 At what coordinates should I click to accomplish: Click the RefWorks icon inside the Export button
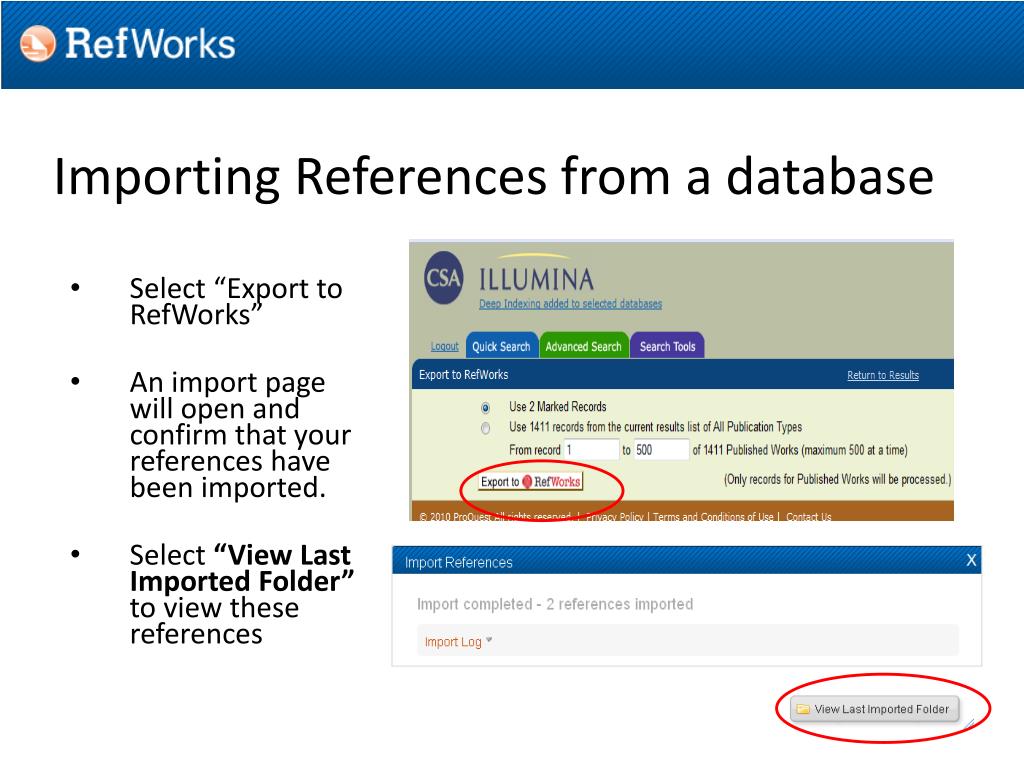pos(528,482)
